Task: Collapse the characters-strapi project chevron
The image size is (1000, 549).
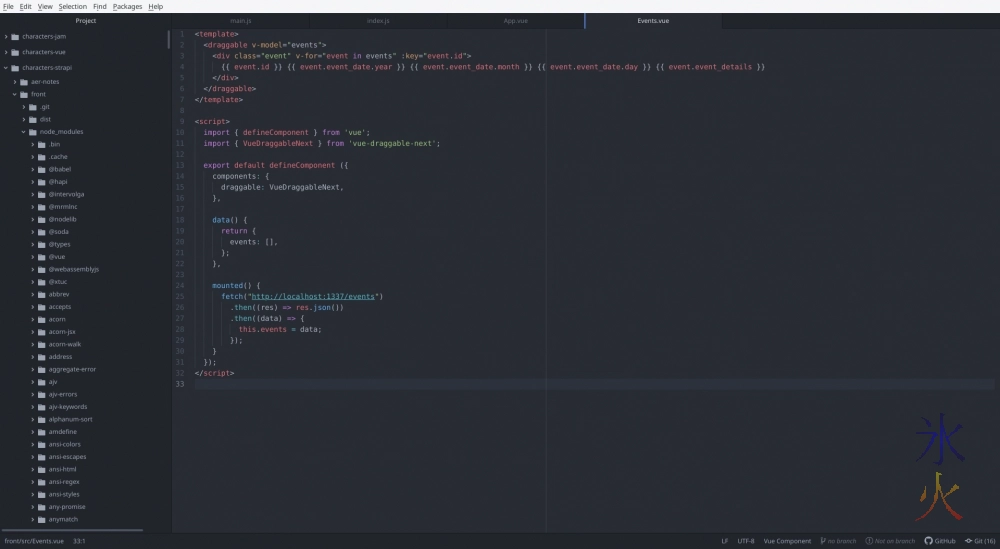Action: click(x=6, y=68)
